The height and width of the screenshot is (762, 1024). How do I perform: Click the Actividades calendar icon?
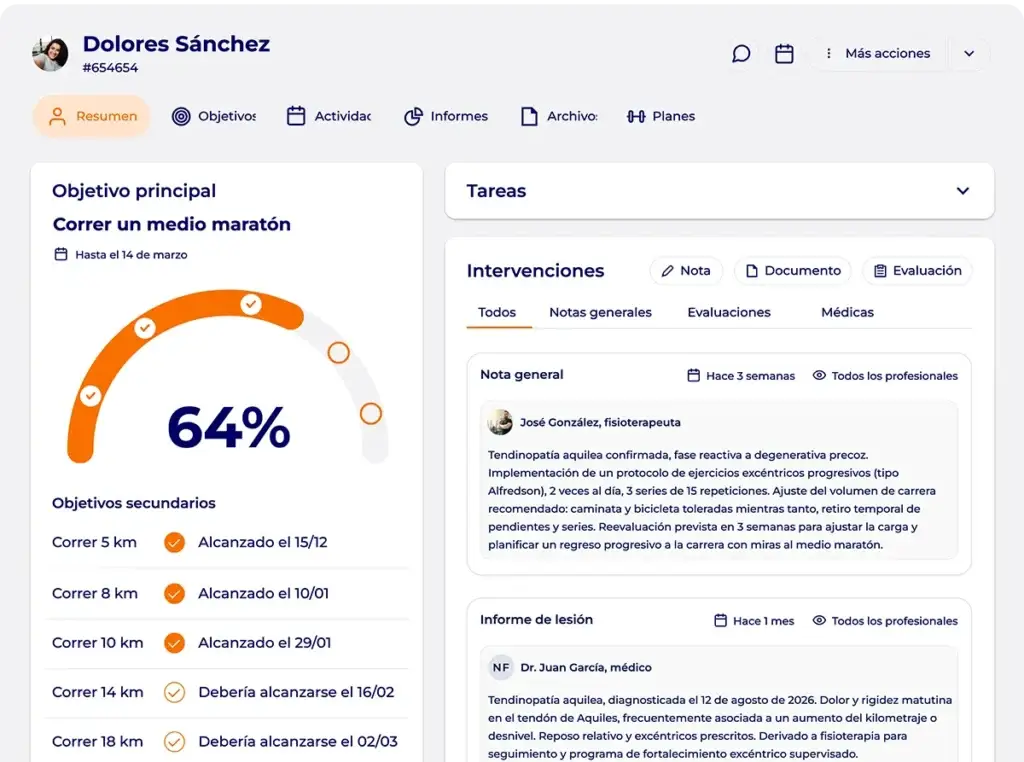[x=296, y=116]
